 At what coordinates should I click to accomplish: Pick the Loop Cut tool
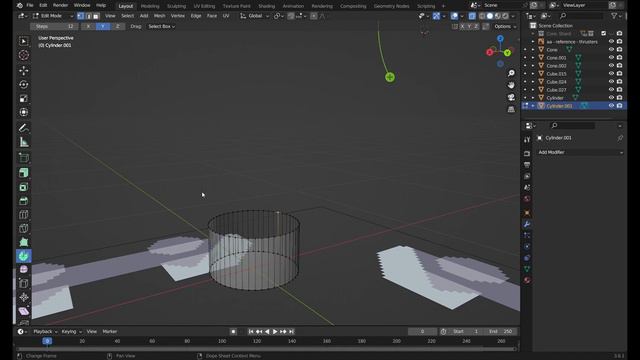point(24,215)
